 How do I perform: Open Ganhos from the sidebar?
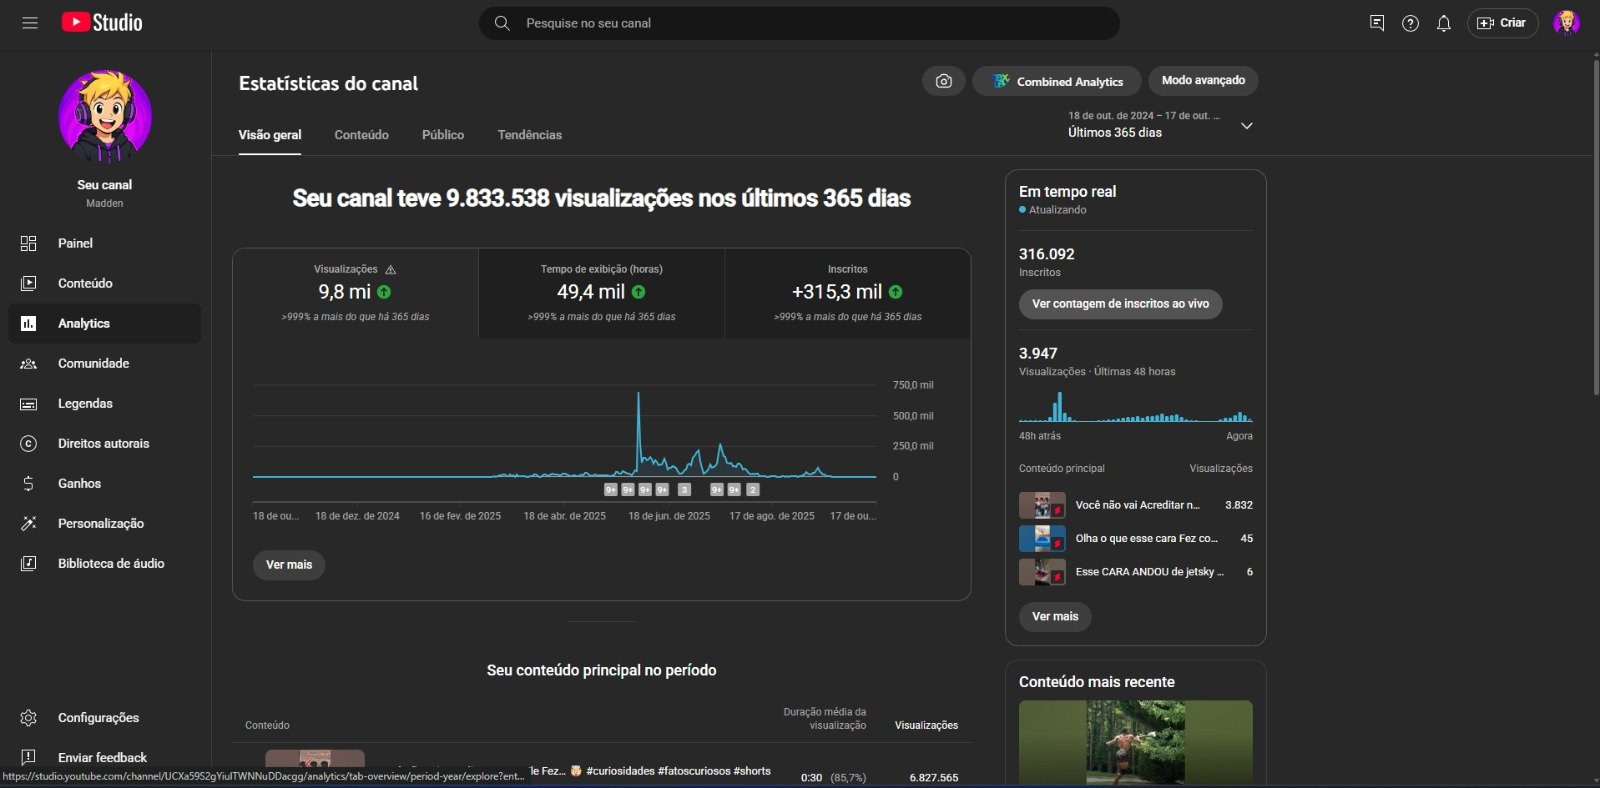79,483
